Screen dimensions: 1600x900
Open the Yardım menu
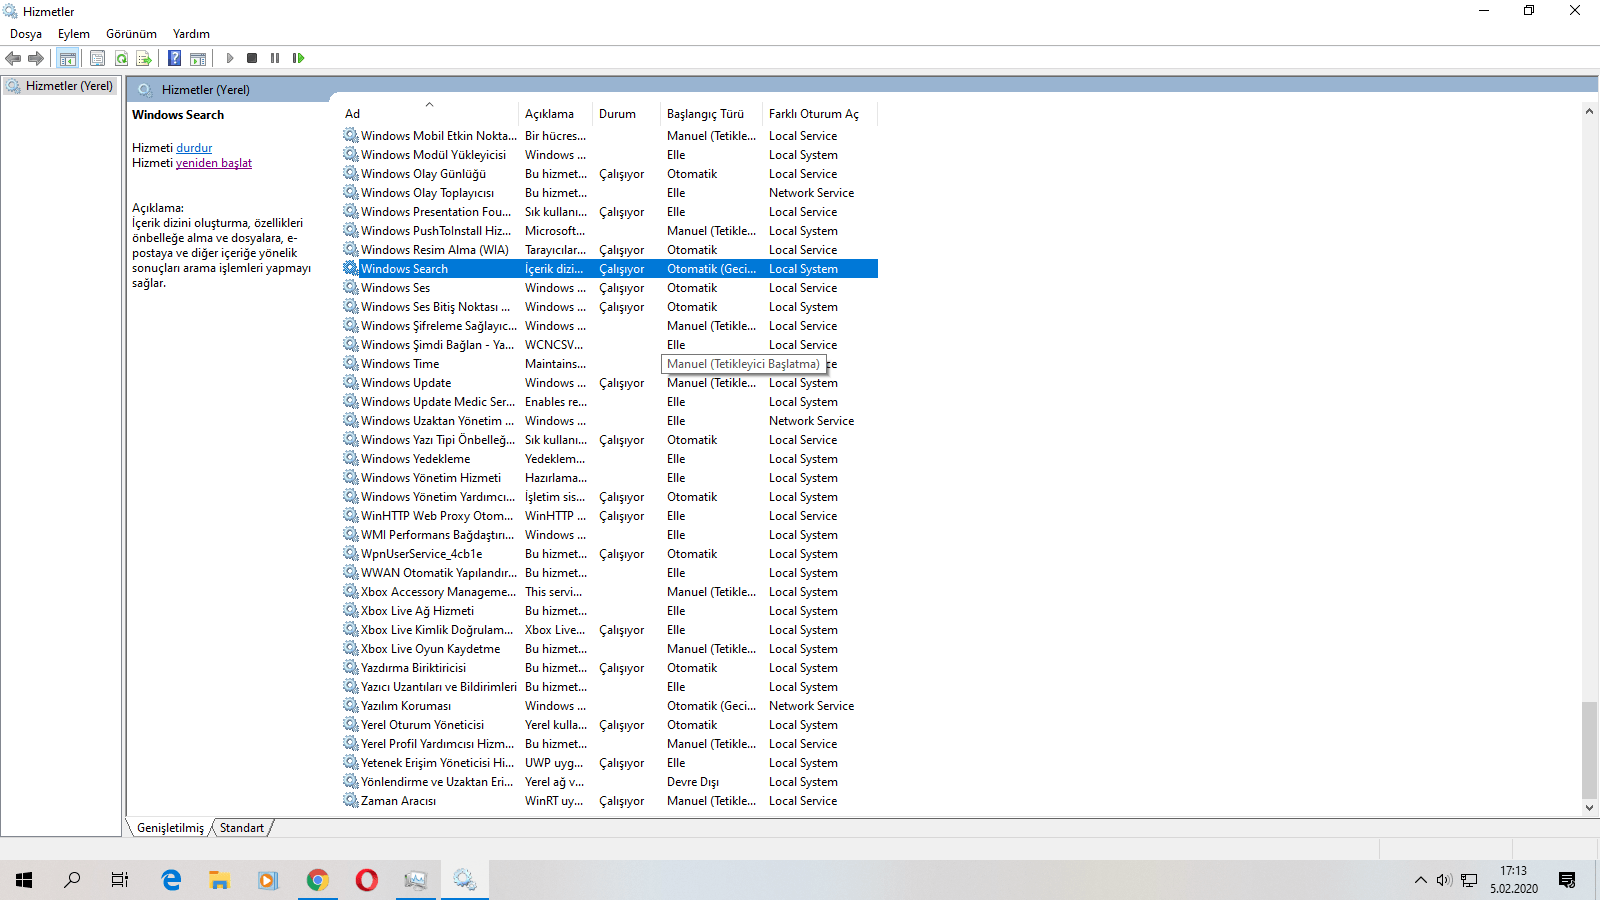[191, 34]
